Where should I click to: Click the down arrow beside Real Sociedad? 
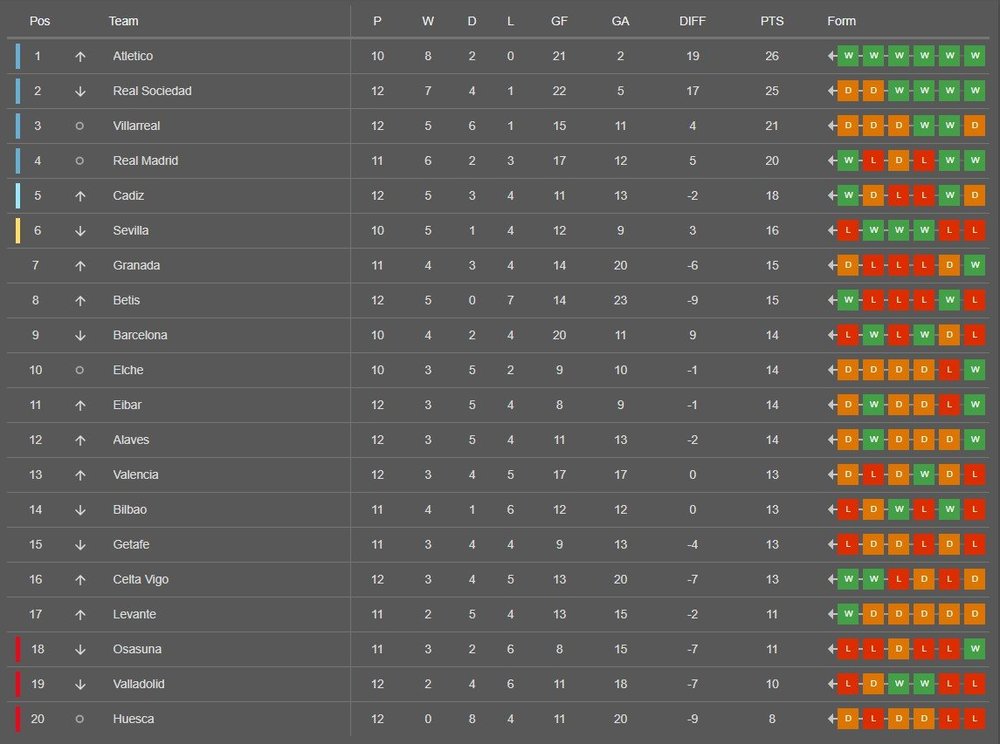point(80,91)
